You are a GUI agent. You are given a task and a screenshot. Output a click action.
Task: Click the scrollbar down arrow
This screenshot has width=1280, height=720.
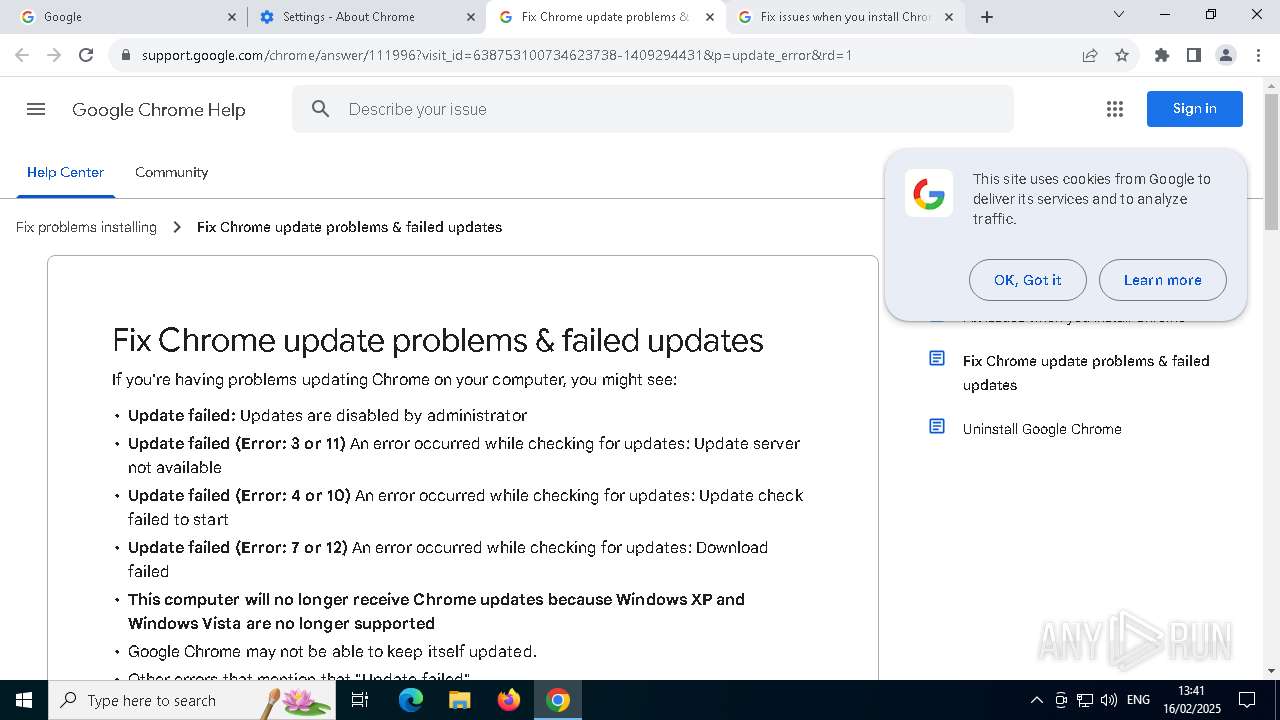[x=1271, y=671]
